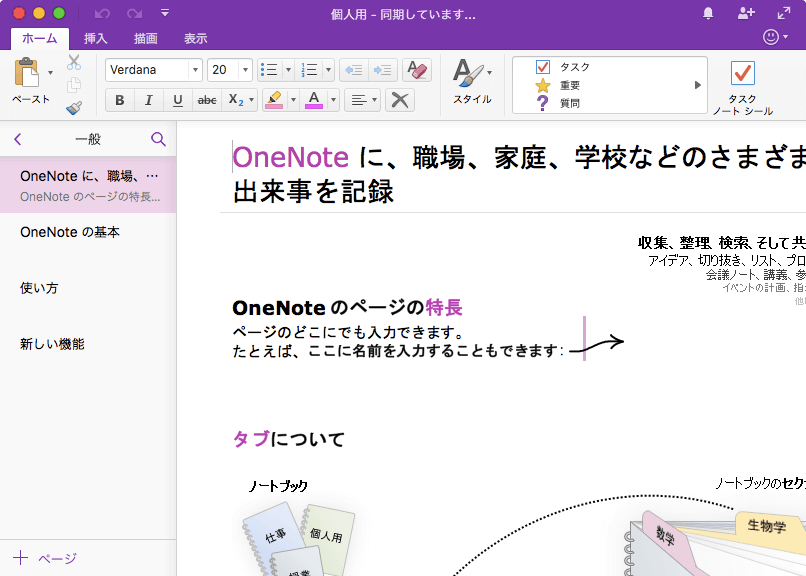The width and height of the screenshot is (806, 576).
Task: Insert a bulleted list
Action: (x=269, y=70)
